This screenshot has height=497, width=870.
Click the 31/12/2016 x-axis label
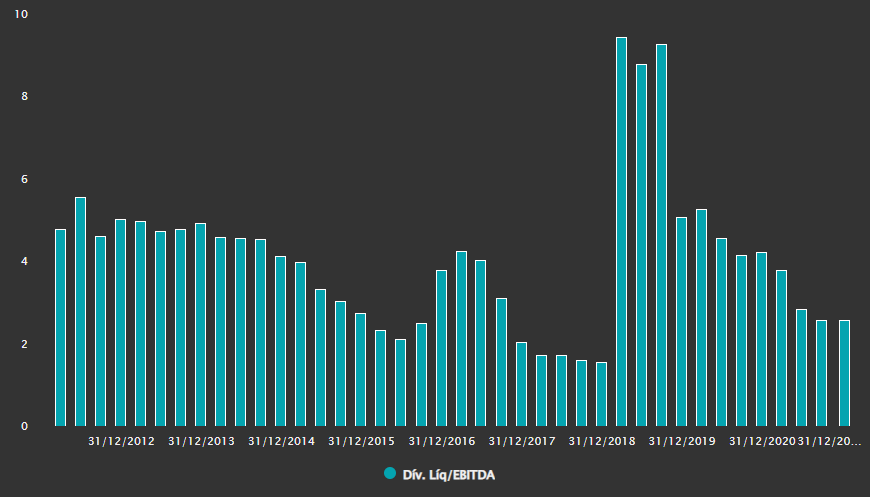point(442,442)
